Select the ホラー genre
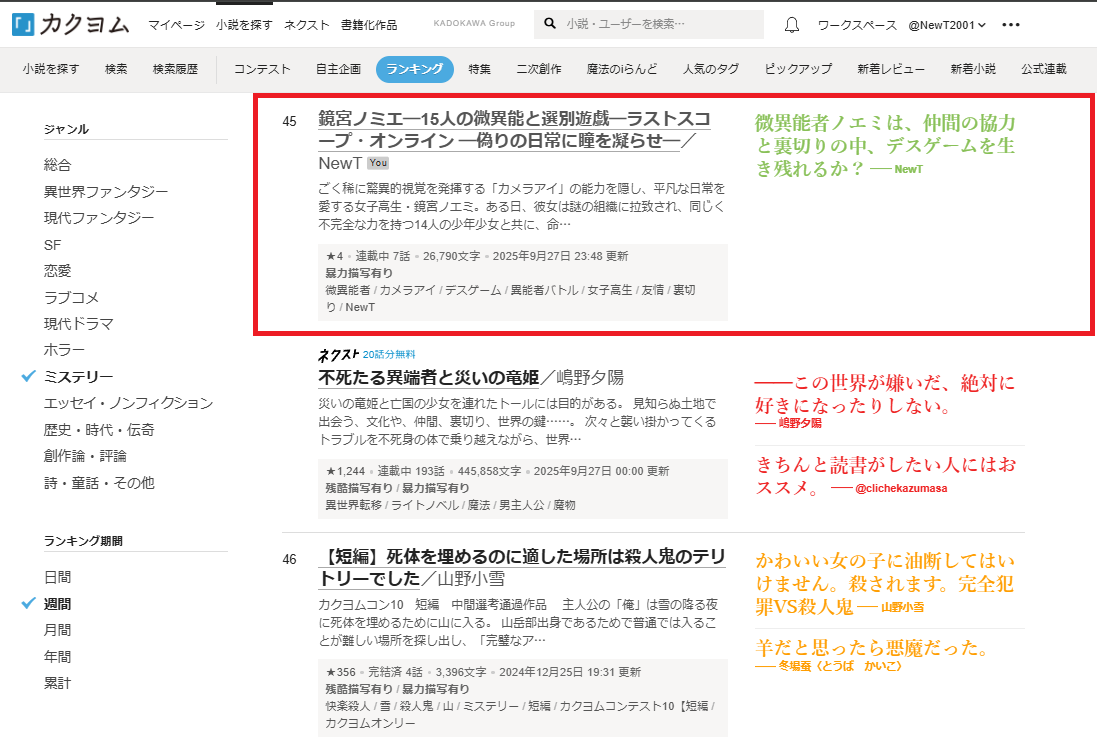The image size is (1097, 750). [x=64, y=350]
